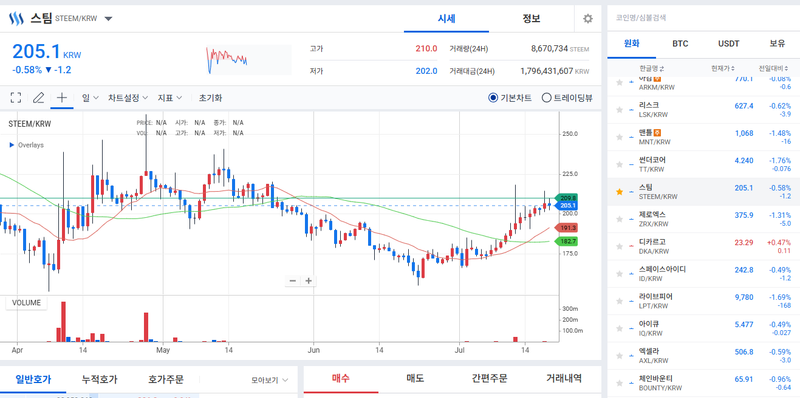Viewport: 800px width, 398px height.
Task: Open the 매도 sell tab
Action: coord(415,379)
